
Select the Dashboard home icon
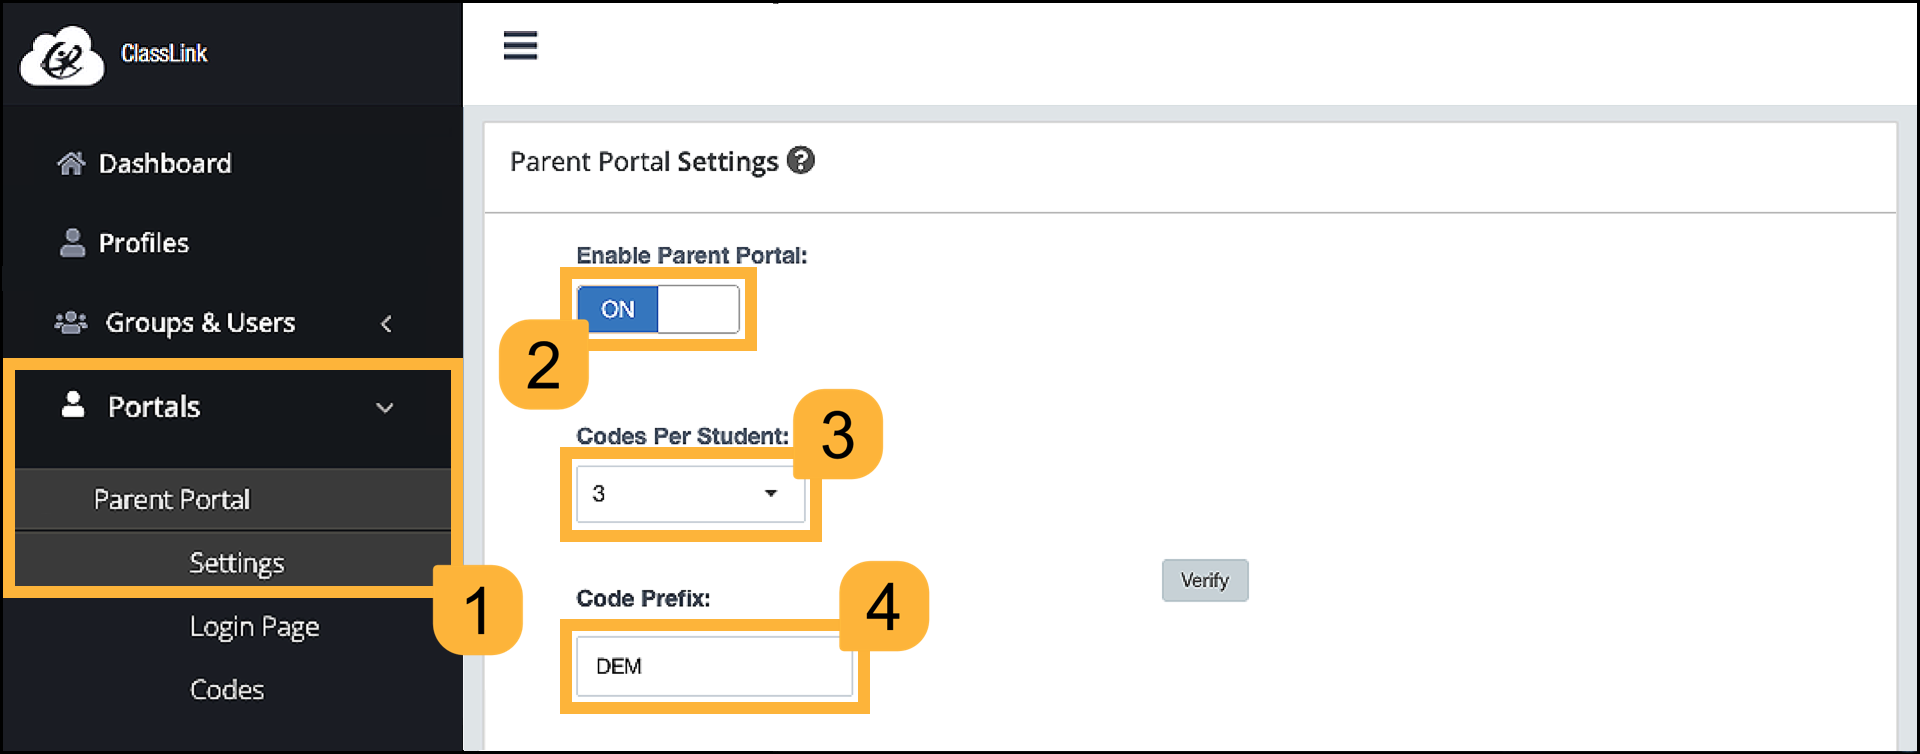tap(70, 162)
